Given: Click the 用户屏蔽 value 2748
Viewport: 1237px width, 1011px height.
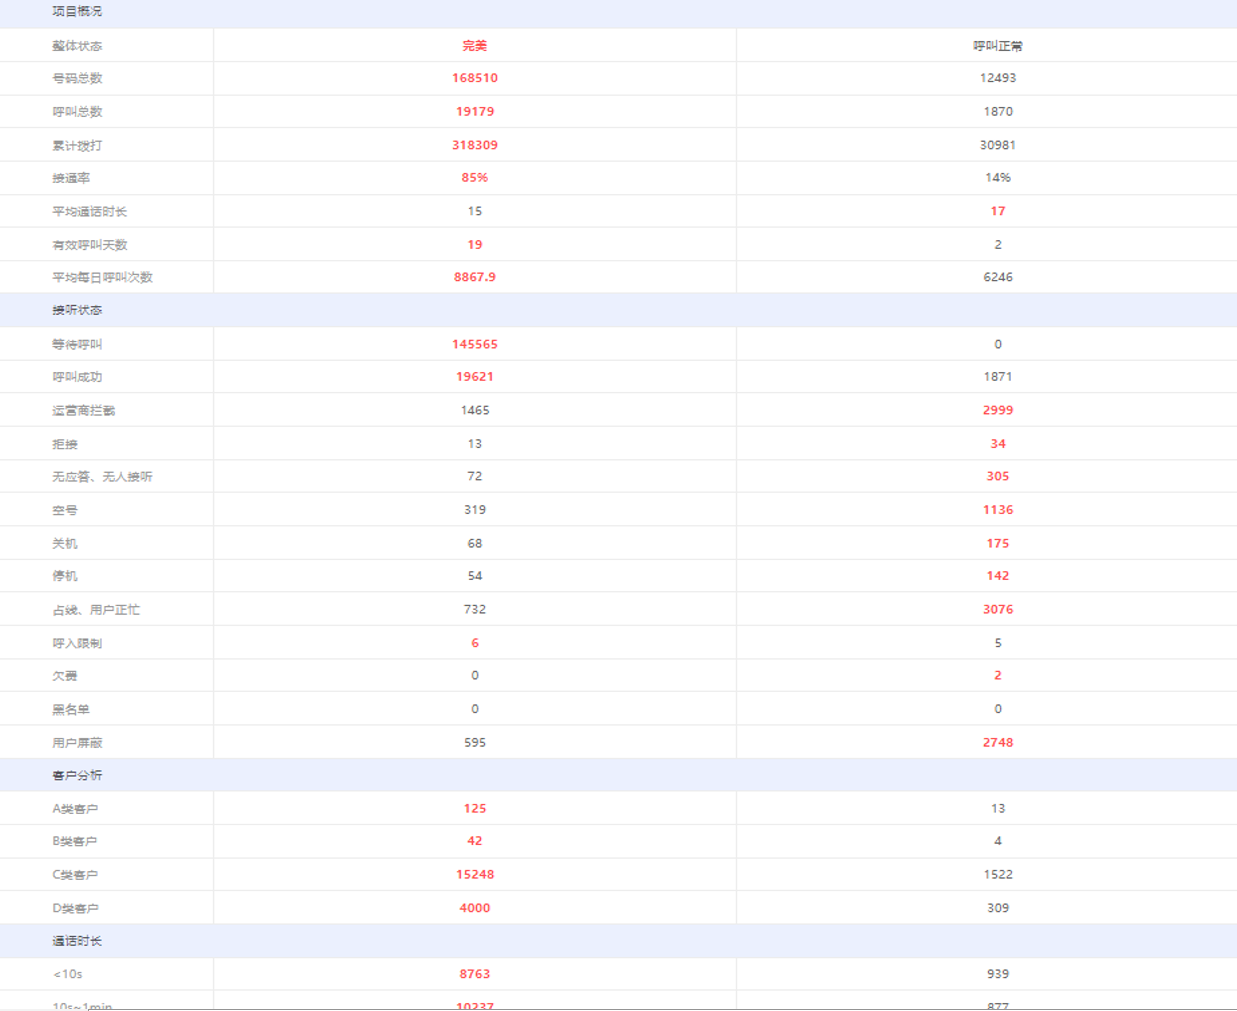Looking at the screenshot, I should point(997,743).
